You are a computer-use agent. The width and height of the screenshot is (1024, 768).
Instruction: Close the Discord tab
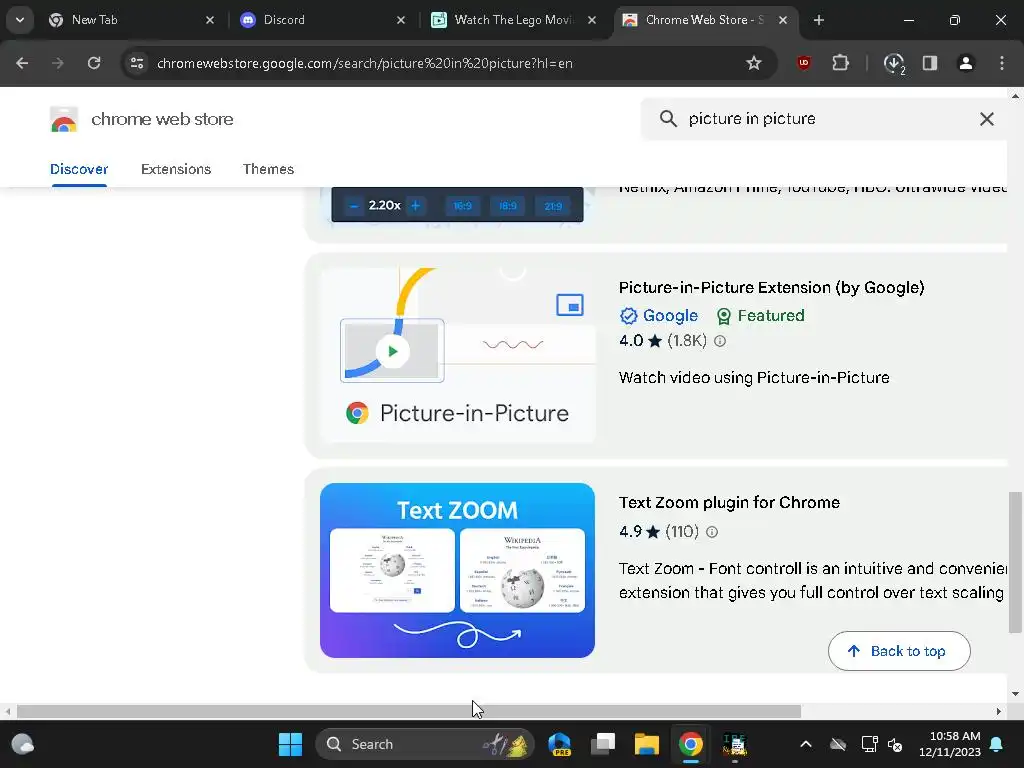[401, 20]
